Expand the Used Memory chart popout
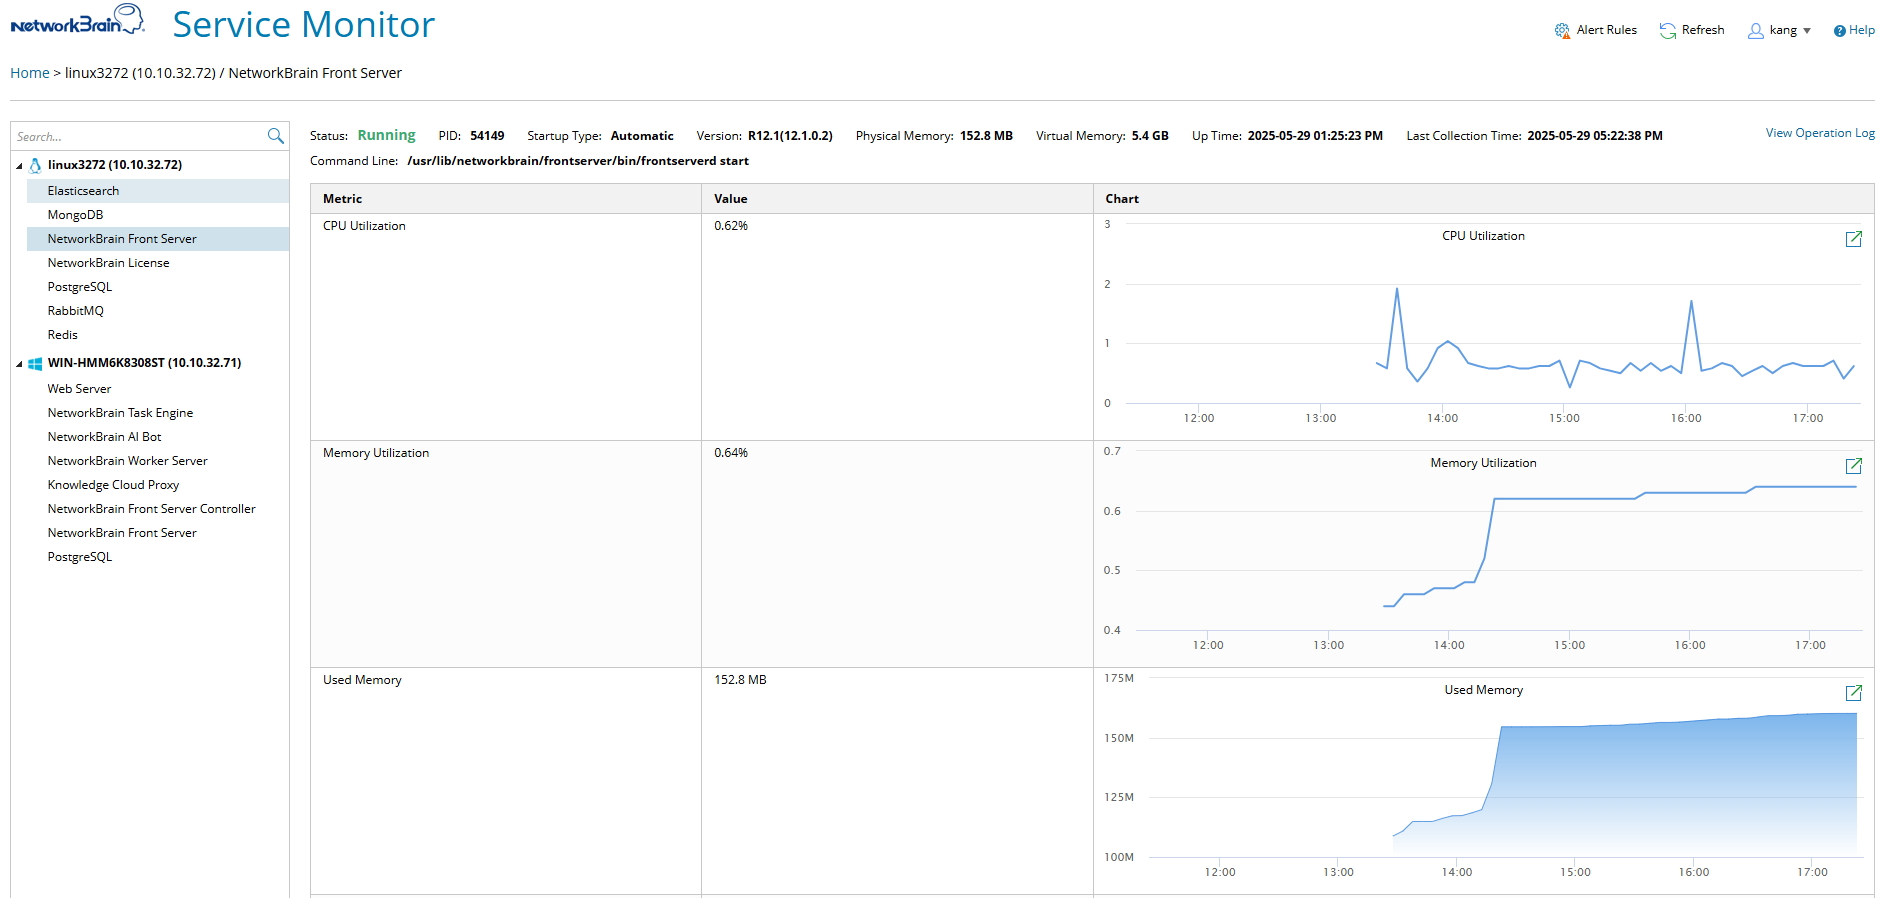Image resolution: width=1880 pixels, height=898 pixels. tap(1853, 693)
